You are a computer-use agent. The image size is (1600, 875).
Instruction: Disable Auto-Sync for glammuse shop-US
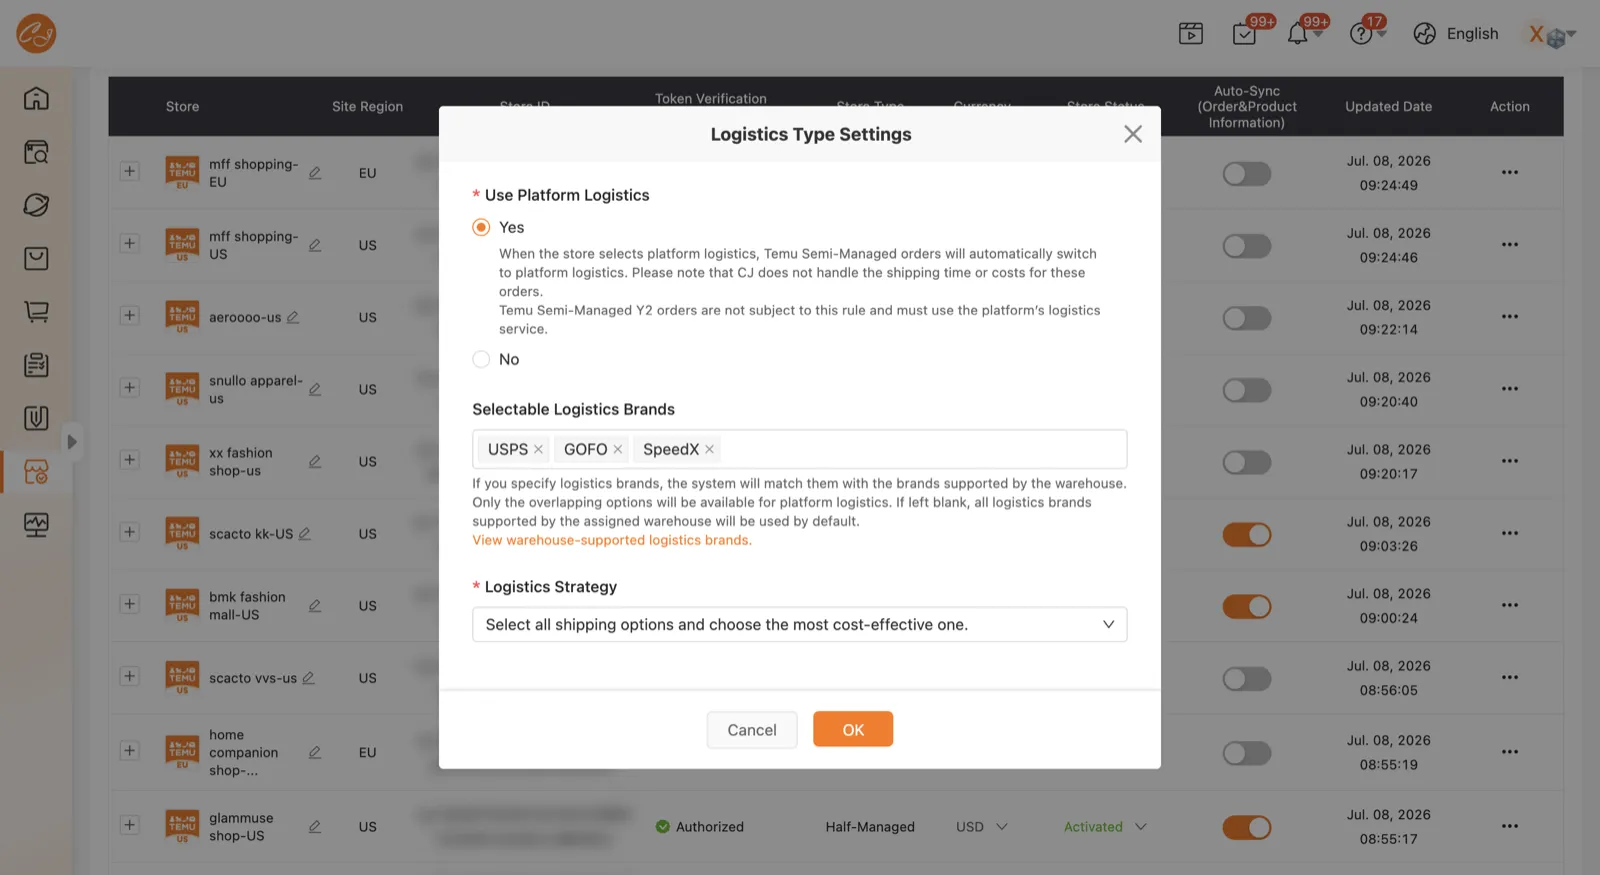1247,828
